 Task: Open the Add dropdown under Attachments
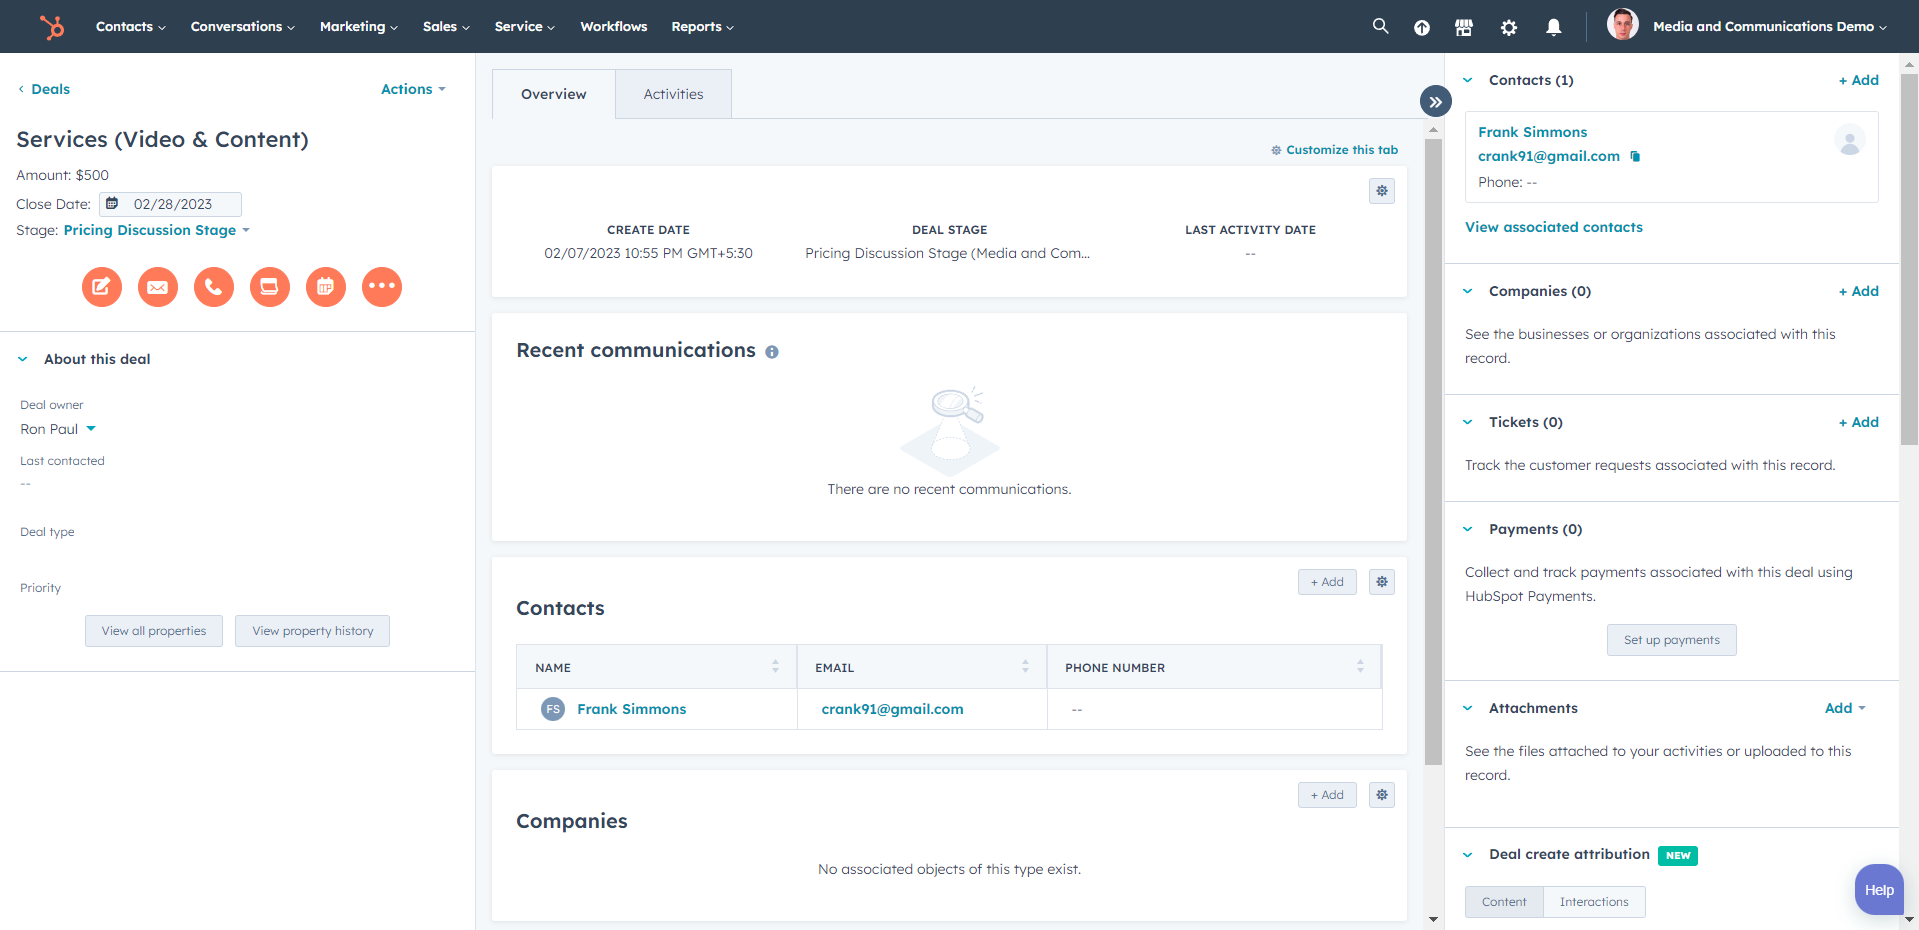click(1843, 708)
